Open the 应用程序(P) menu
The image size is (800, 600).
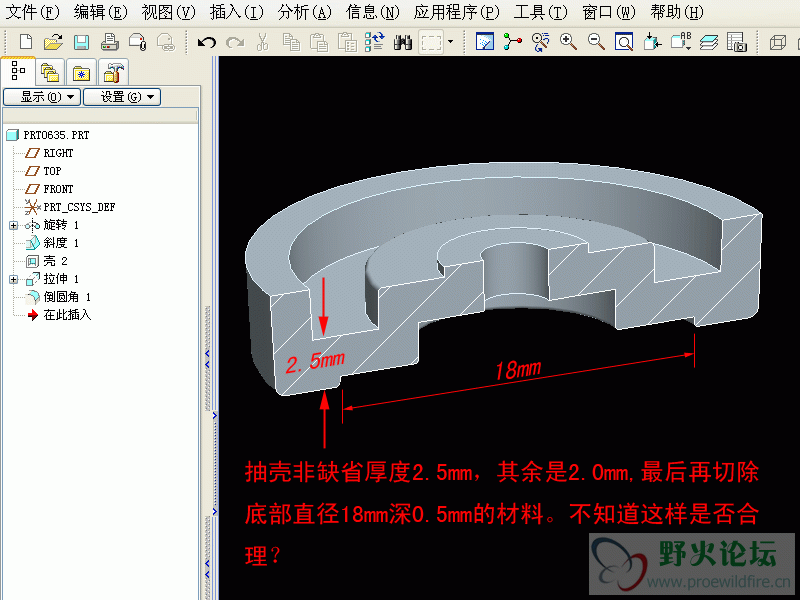coord(457,12)
